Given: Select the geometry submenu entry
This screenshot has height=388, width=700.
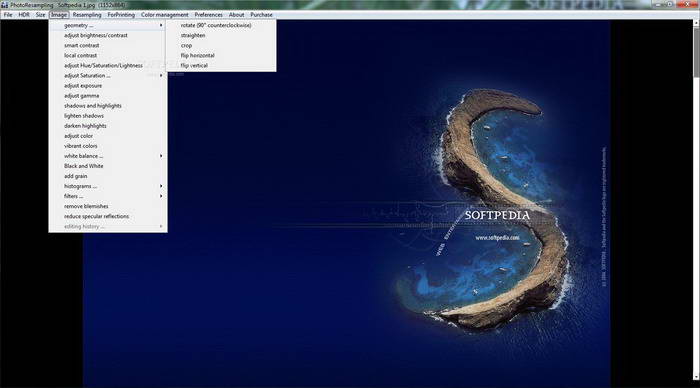Looking at the screenshot, I should [108, 25].
